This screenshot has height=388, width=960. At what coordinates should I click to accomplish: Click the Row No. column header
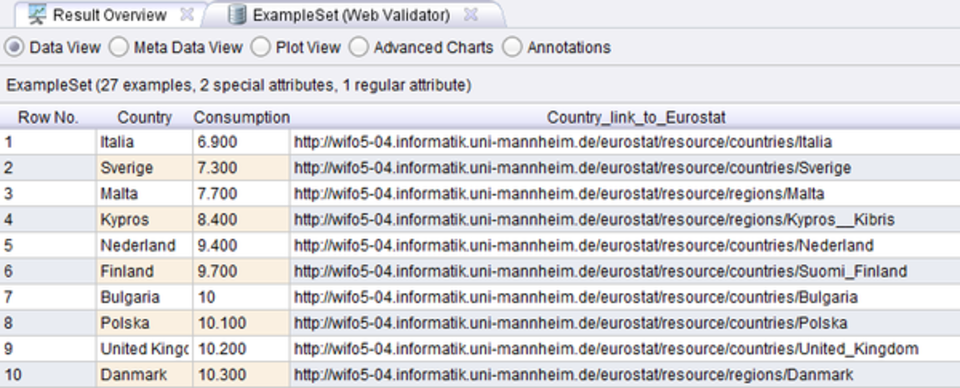point(48,117)
